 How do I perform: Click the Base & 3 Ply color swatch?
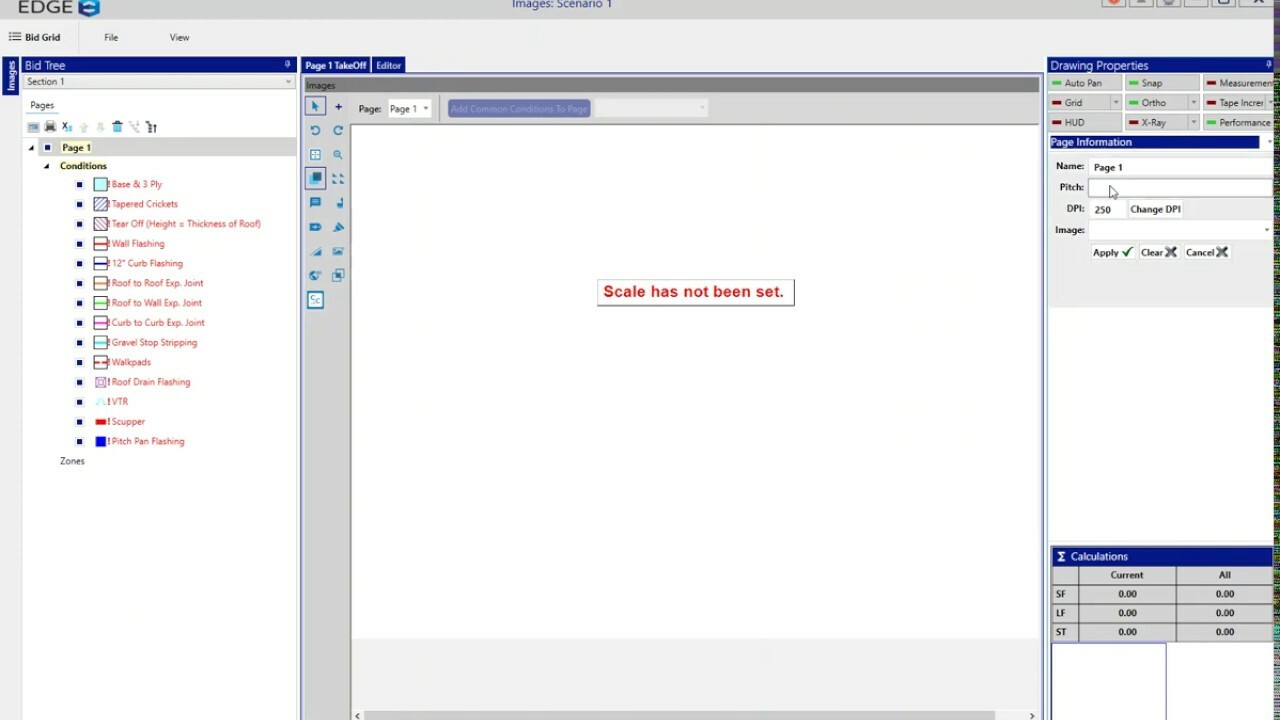(x=100, y=185)
